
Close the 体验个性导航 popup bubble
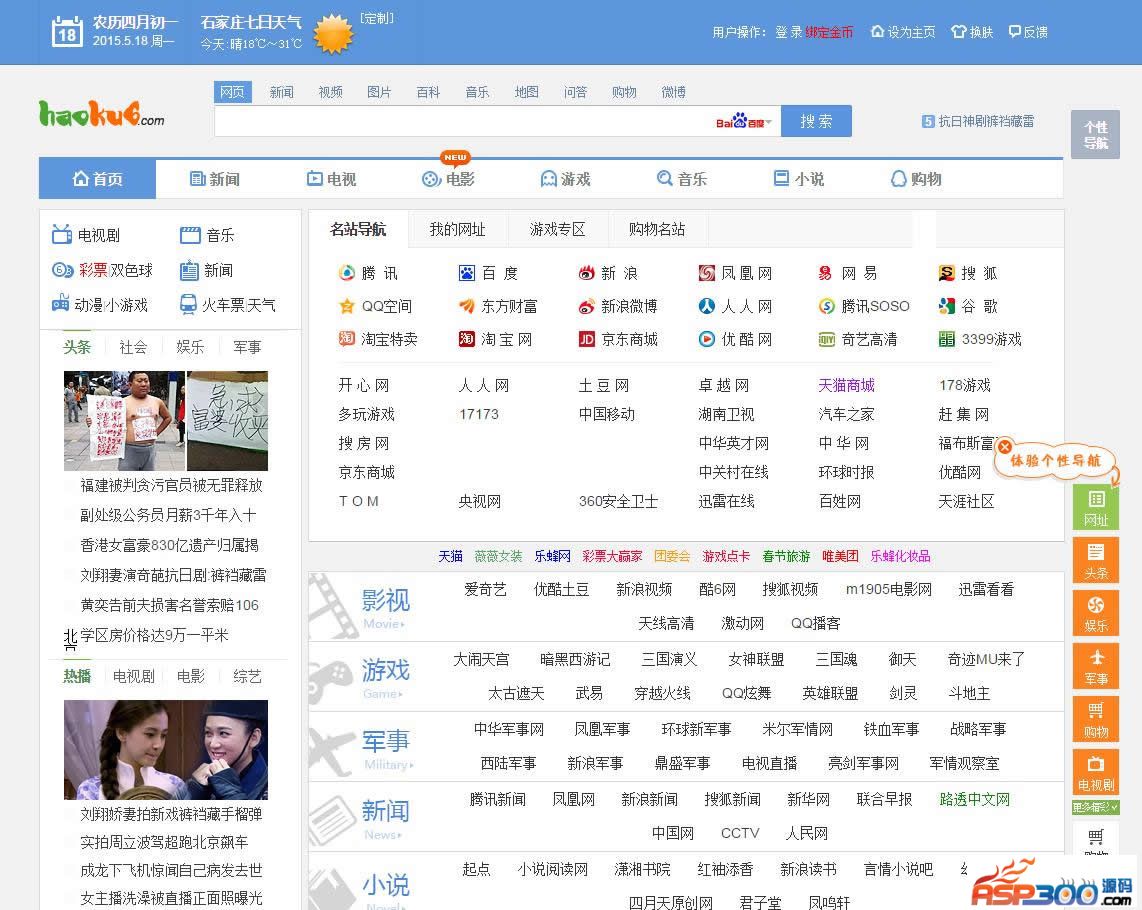pyautogui.click(x=1005, y=447)
